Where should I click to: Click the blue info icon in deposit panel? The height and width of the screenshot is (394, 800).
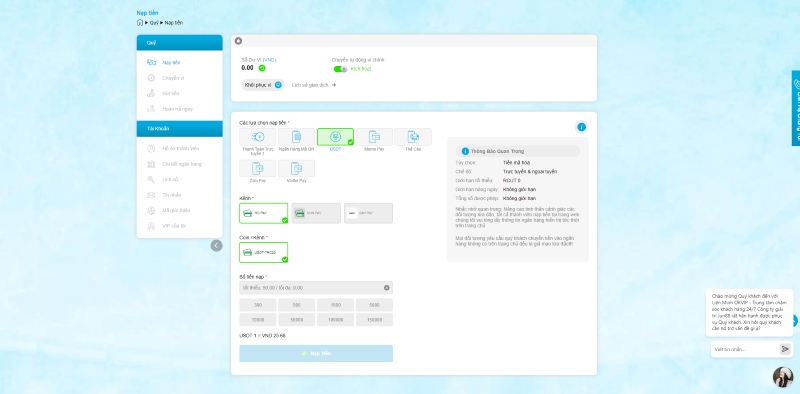(581, 127)
